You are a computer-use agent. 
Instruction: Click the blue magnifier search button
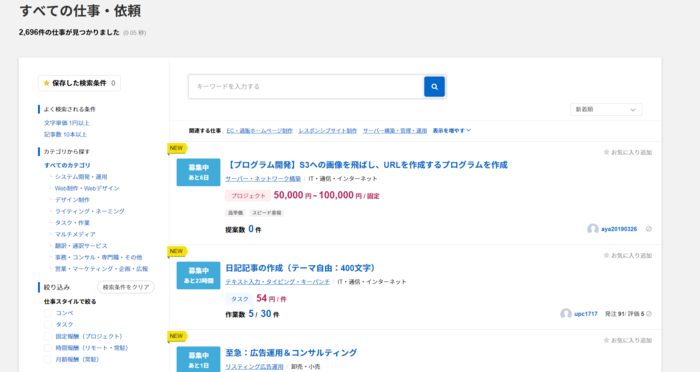(x=434, y=87)
